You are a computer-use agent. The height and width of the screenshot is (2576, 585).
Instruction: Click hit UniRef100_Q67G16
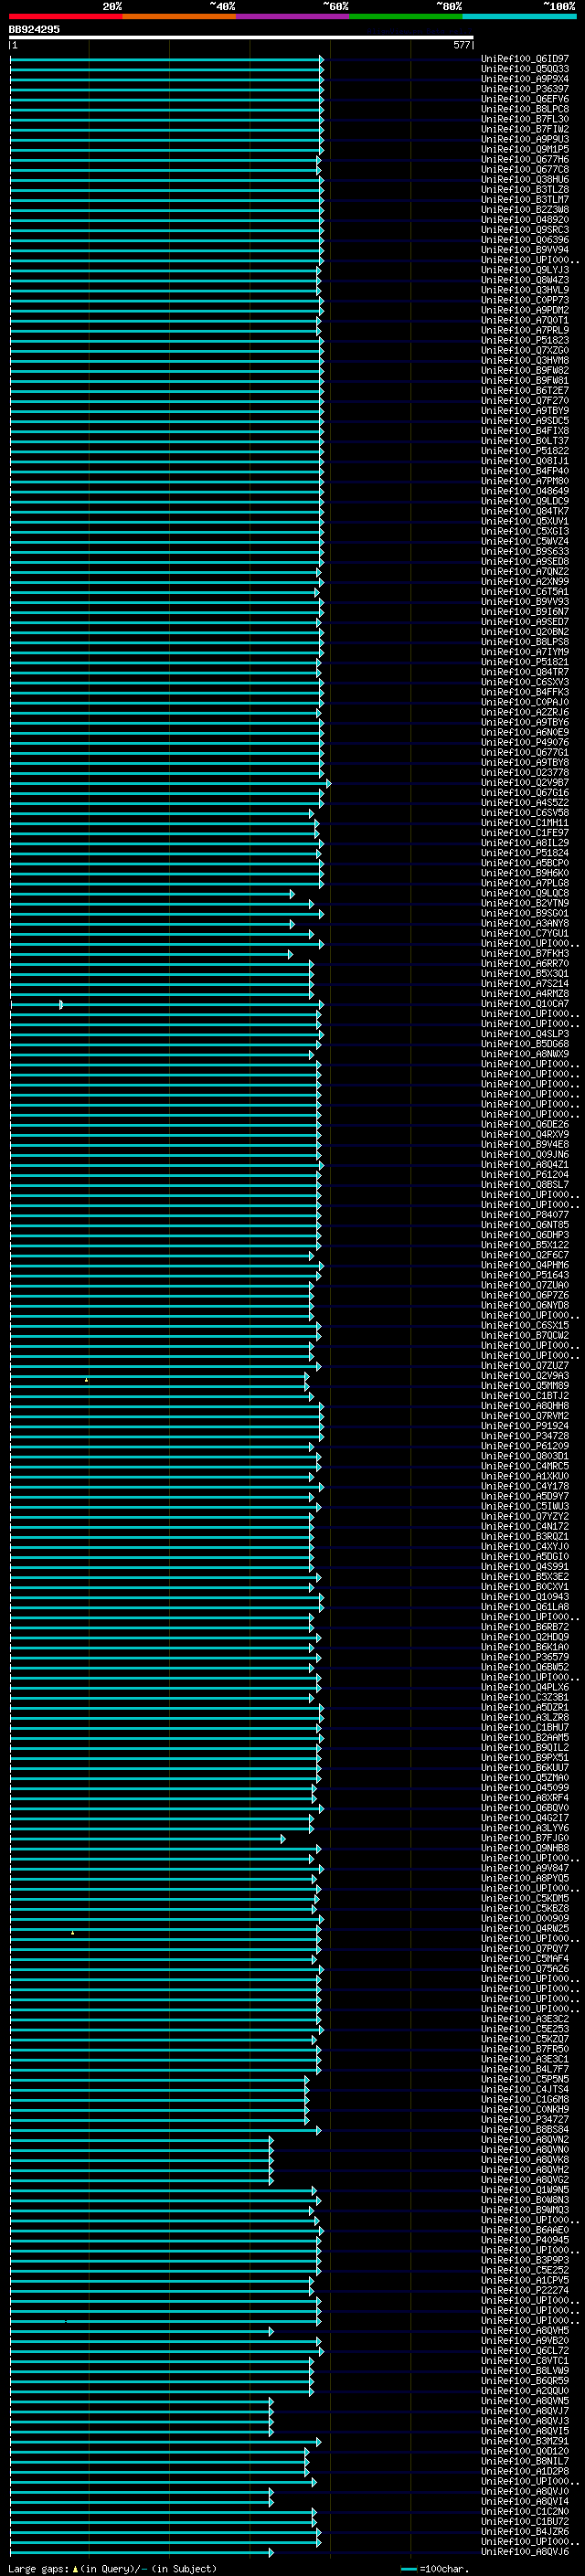pos(525,793)
